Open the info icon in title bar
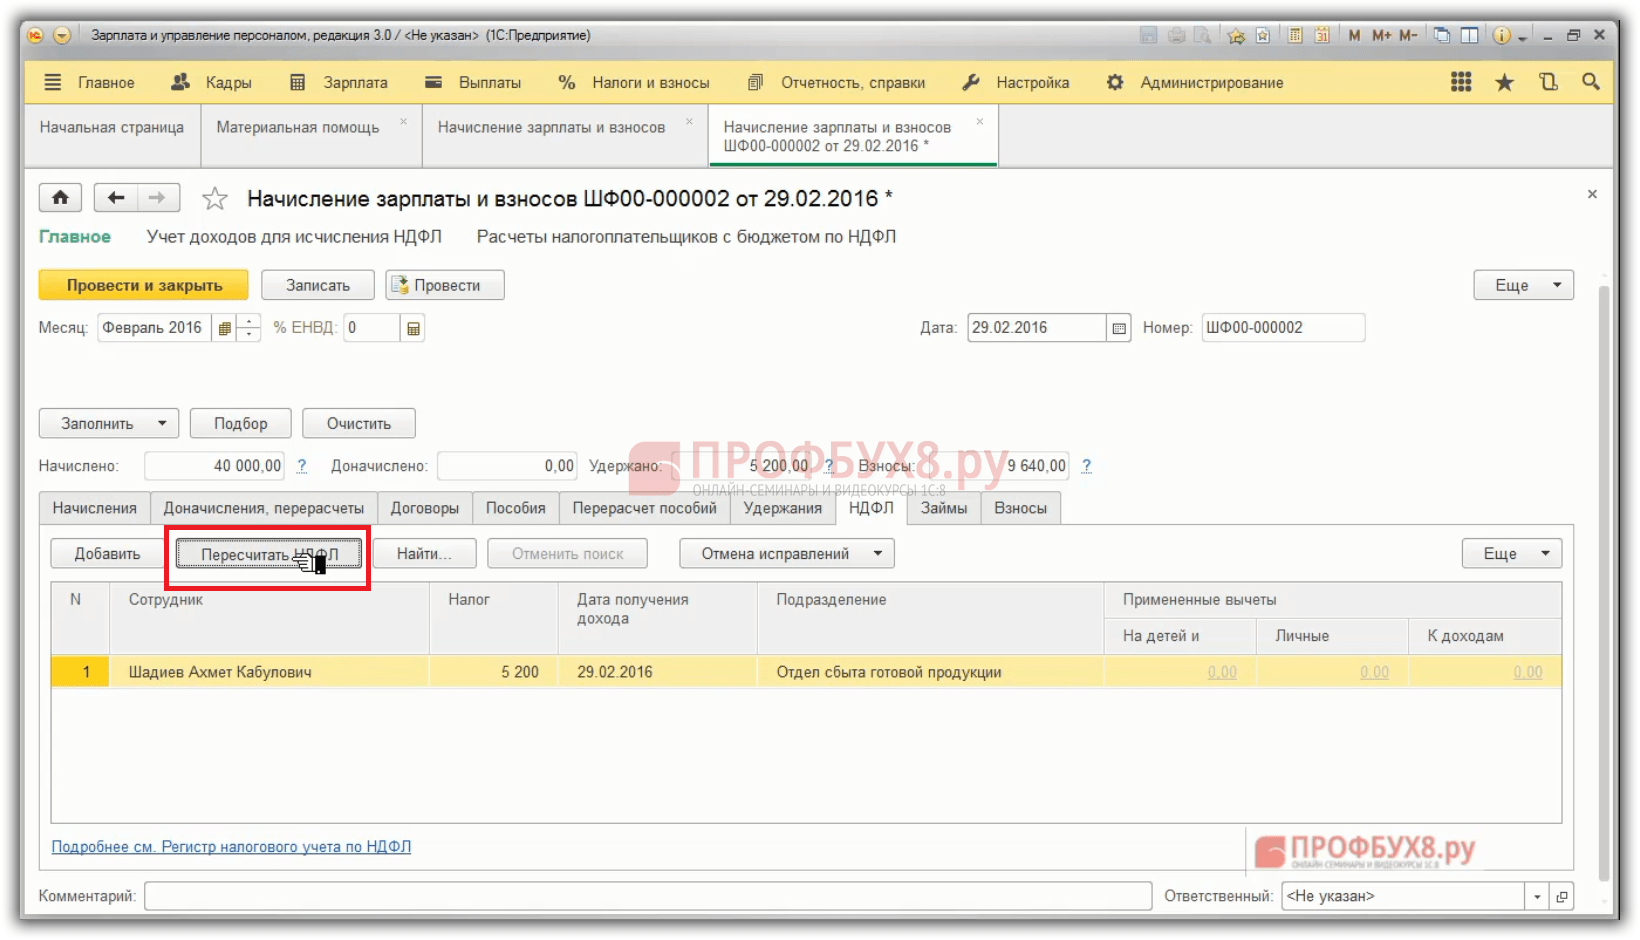Screen dimensions: 1640x940 tap(1501, 35)
